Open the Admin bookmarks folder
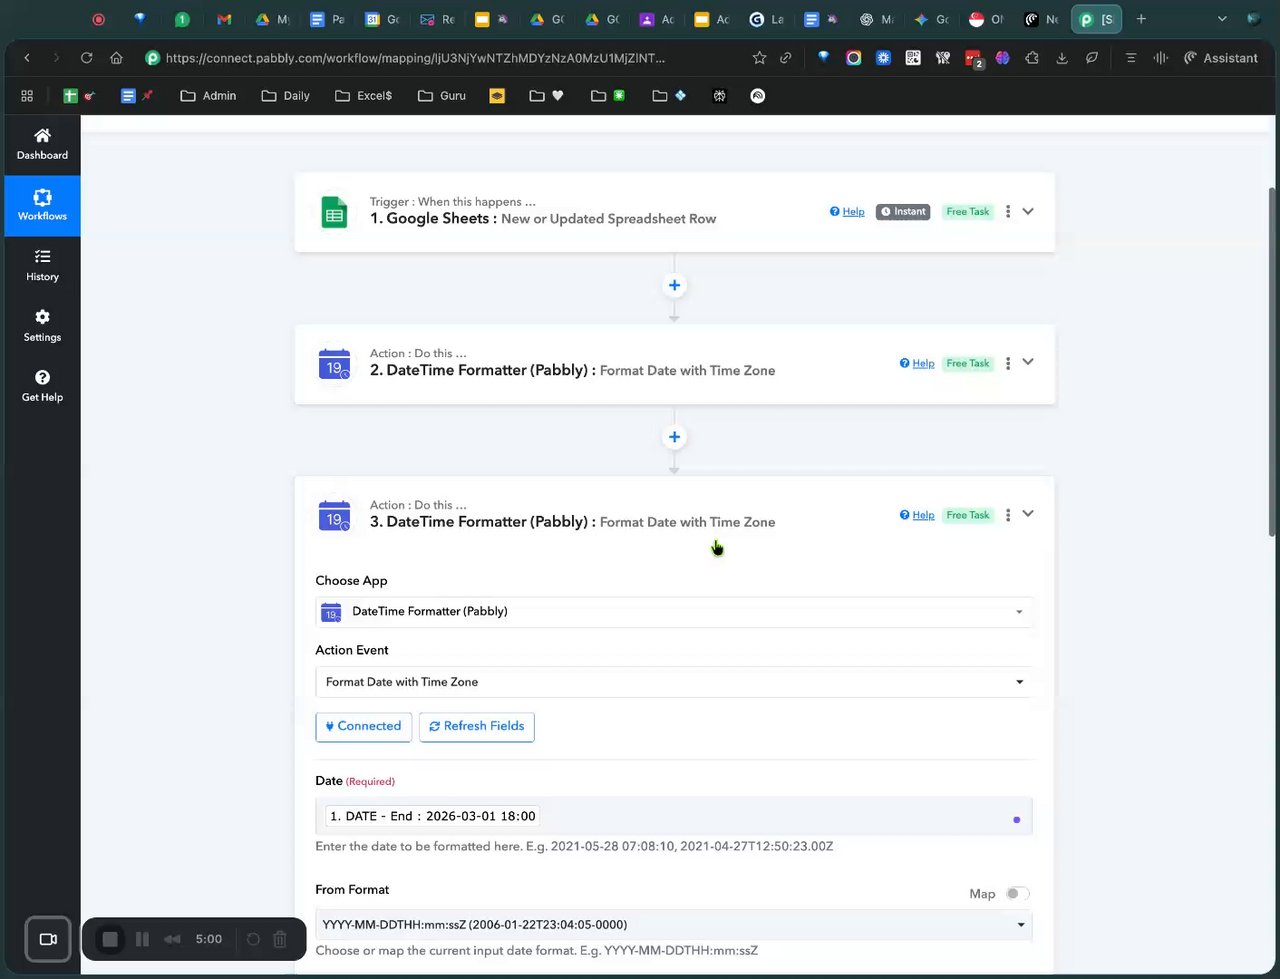This screenshot has width=1280, height=979. point(208,96)
